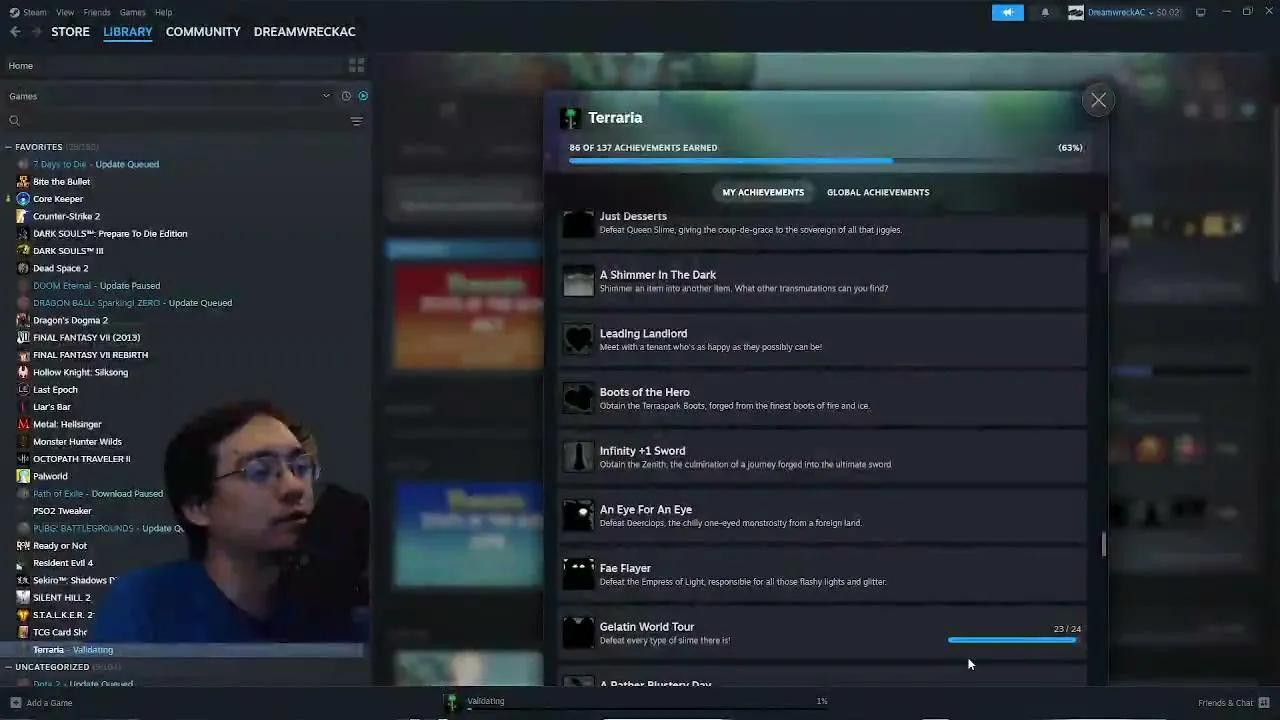Open the DreamwreckAC account dropdown
Screen dimensions: 1280x720
[1124, 12]
